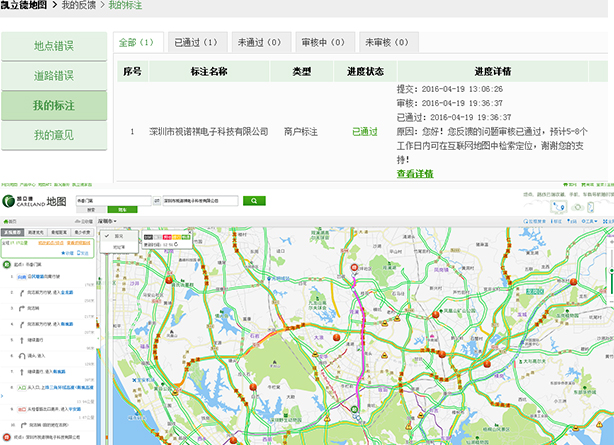Click the star favorite link in route summary

point(67,253)
